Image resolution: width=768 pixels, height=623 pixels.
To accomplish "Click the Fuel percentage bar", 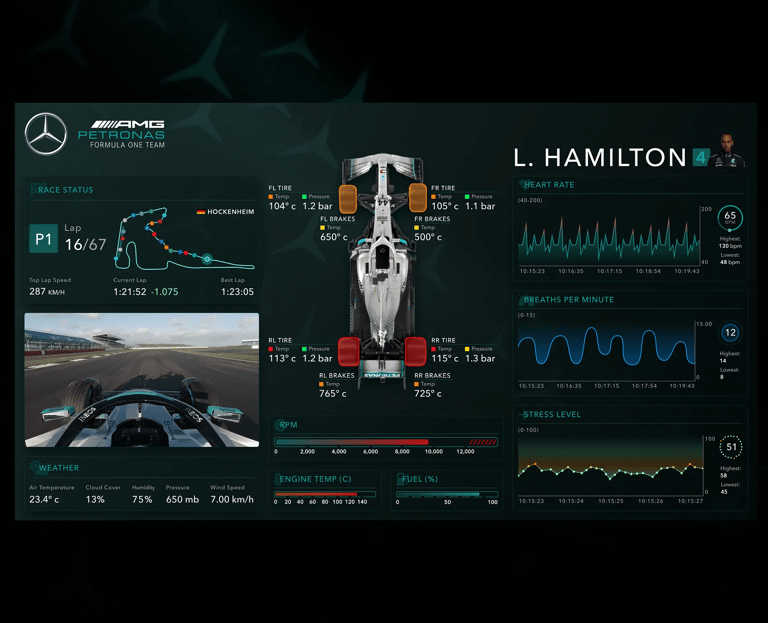I will tap(447, 494).
